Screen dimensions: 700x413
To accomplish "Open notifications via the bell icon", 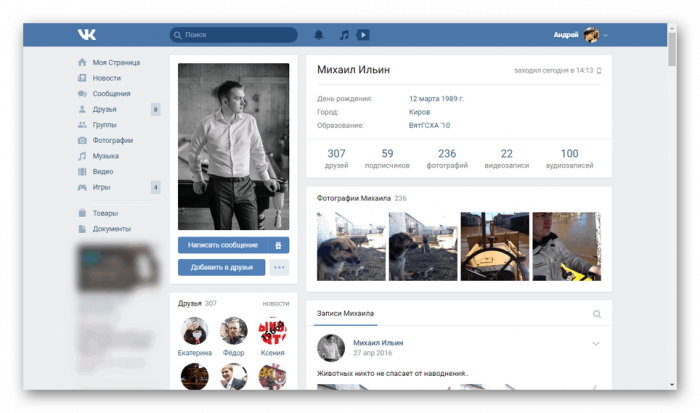I will [x=319, y=35].
